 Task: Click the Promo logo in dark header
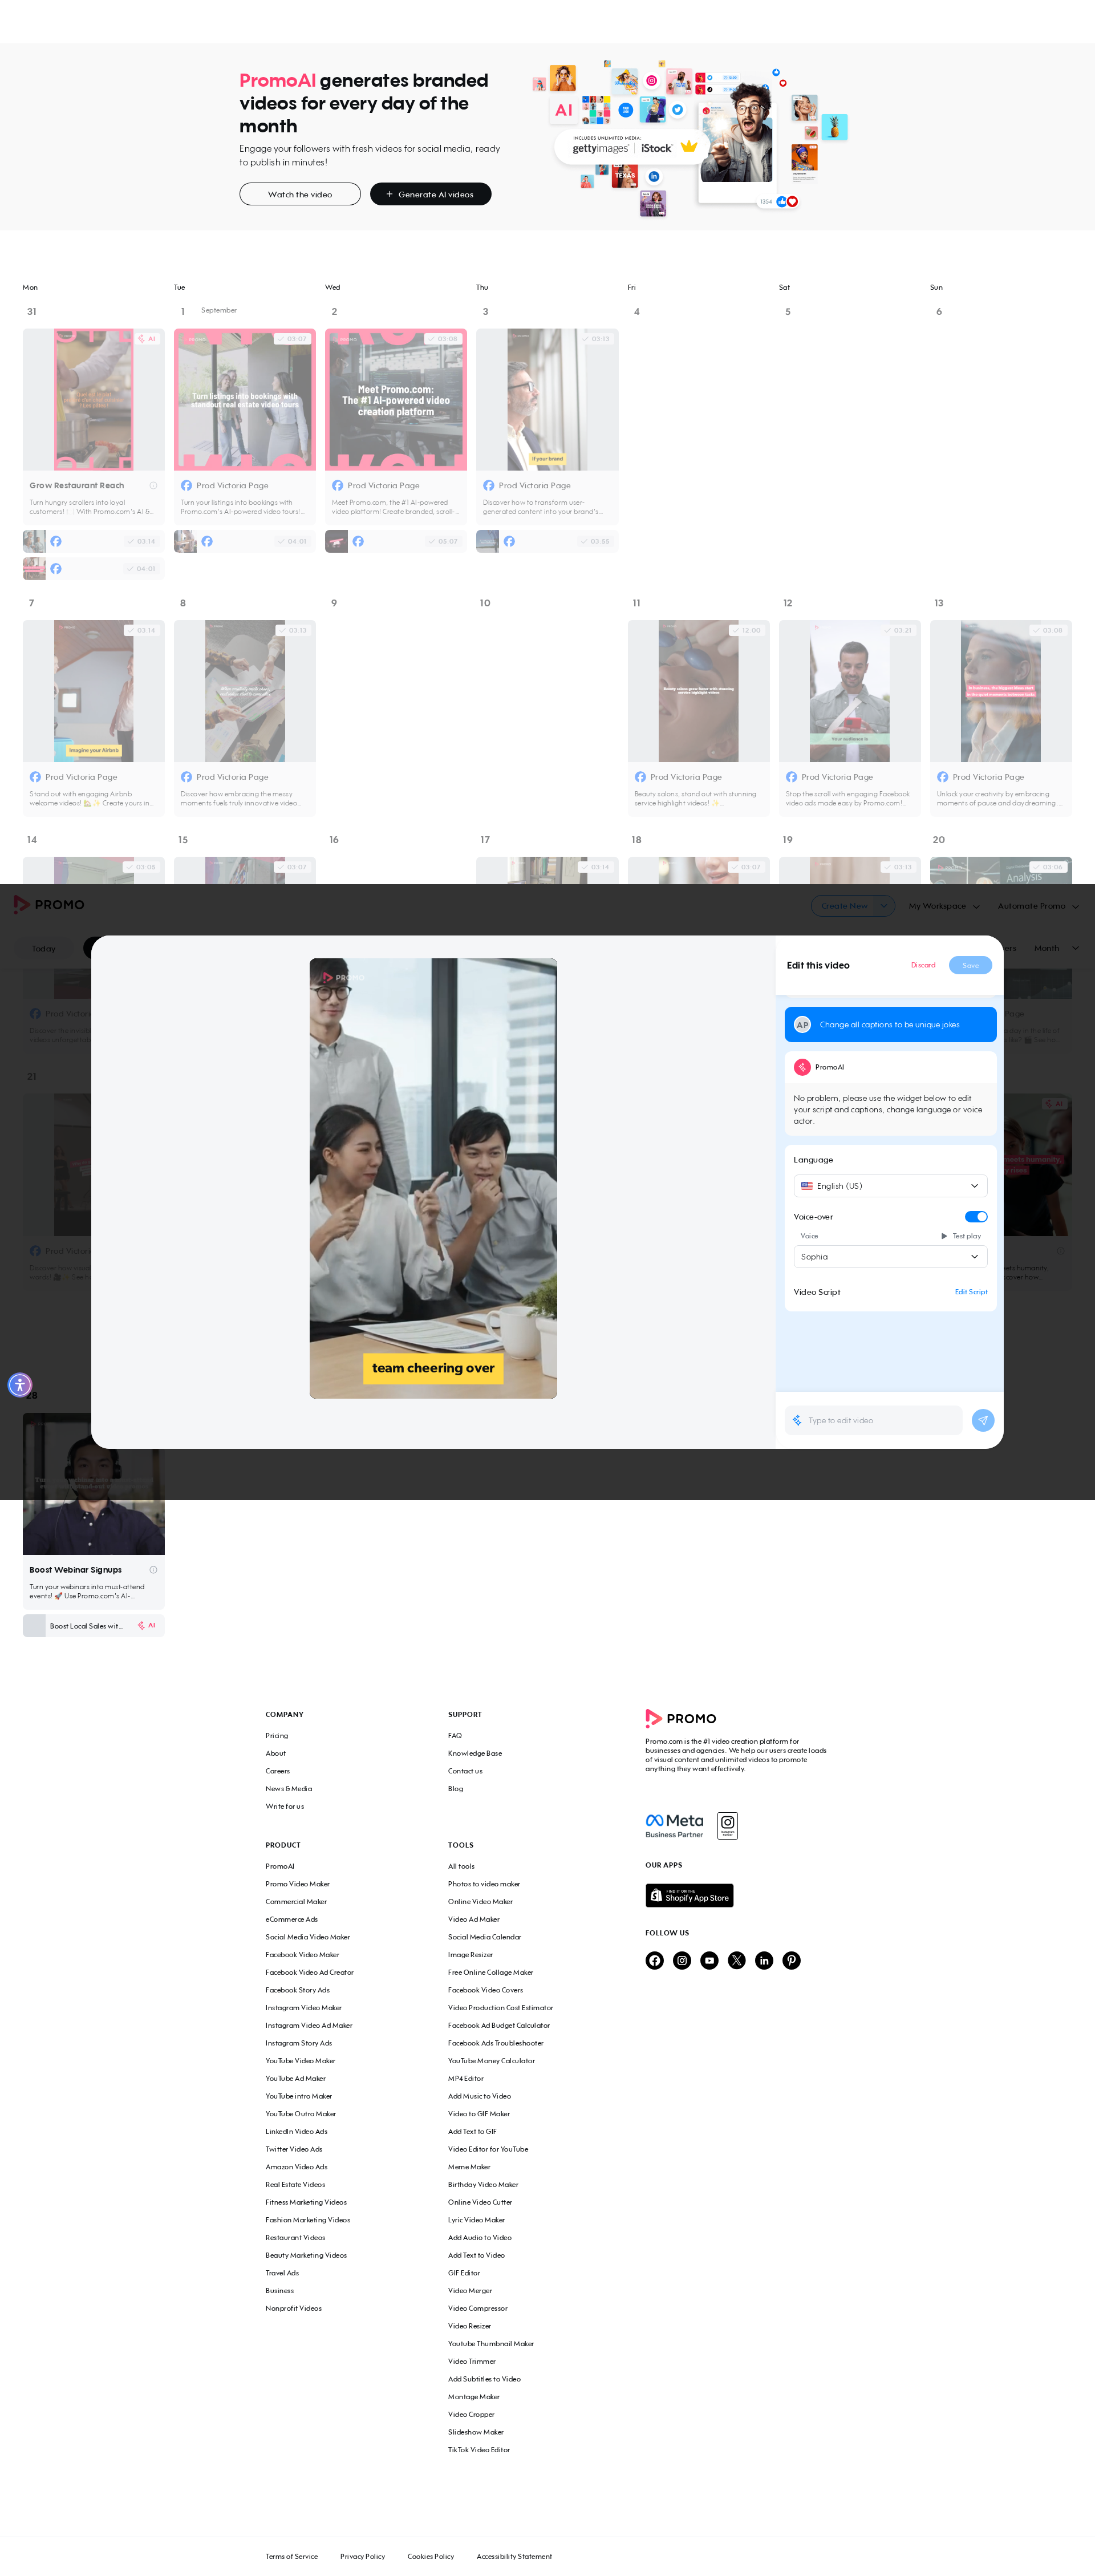[x=49, y=904]
